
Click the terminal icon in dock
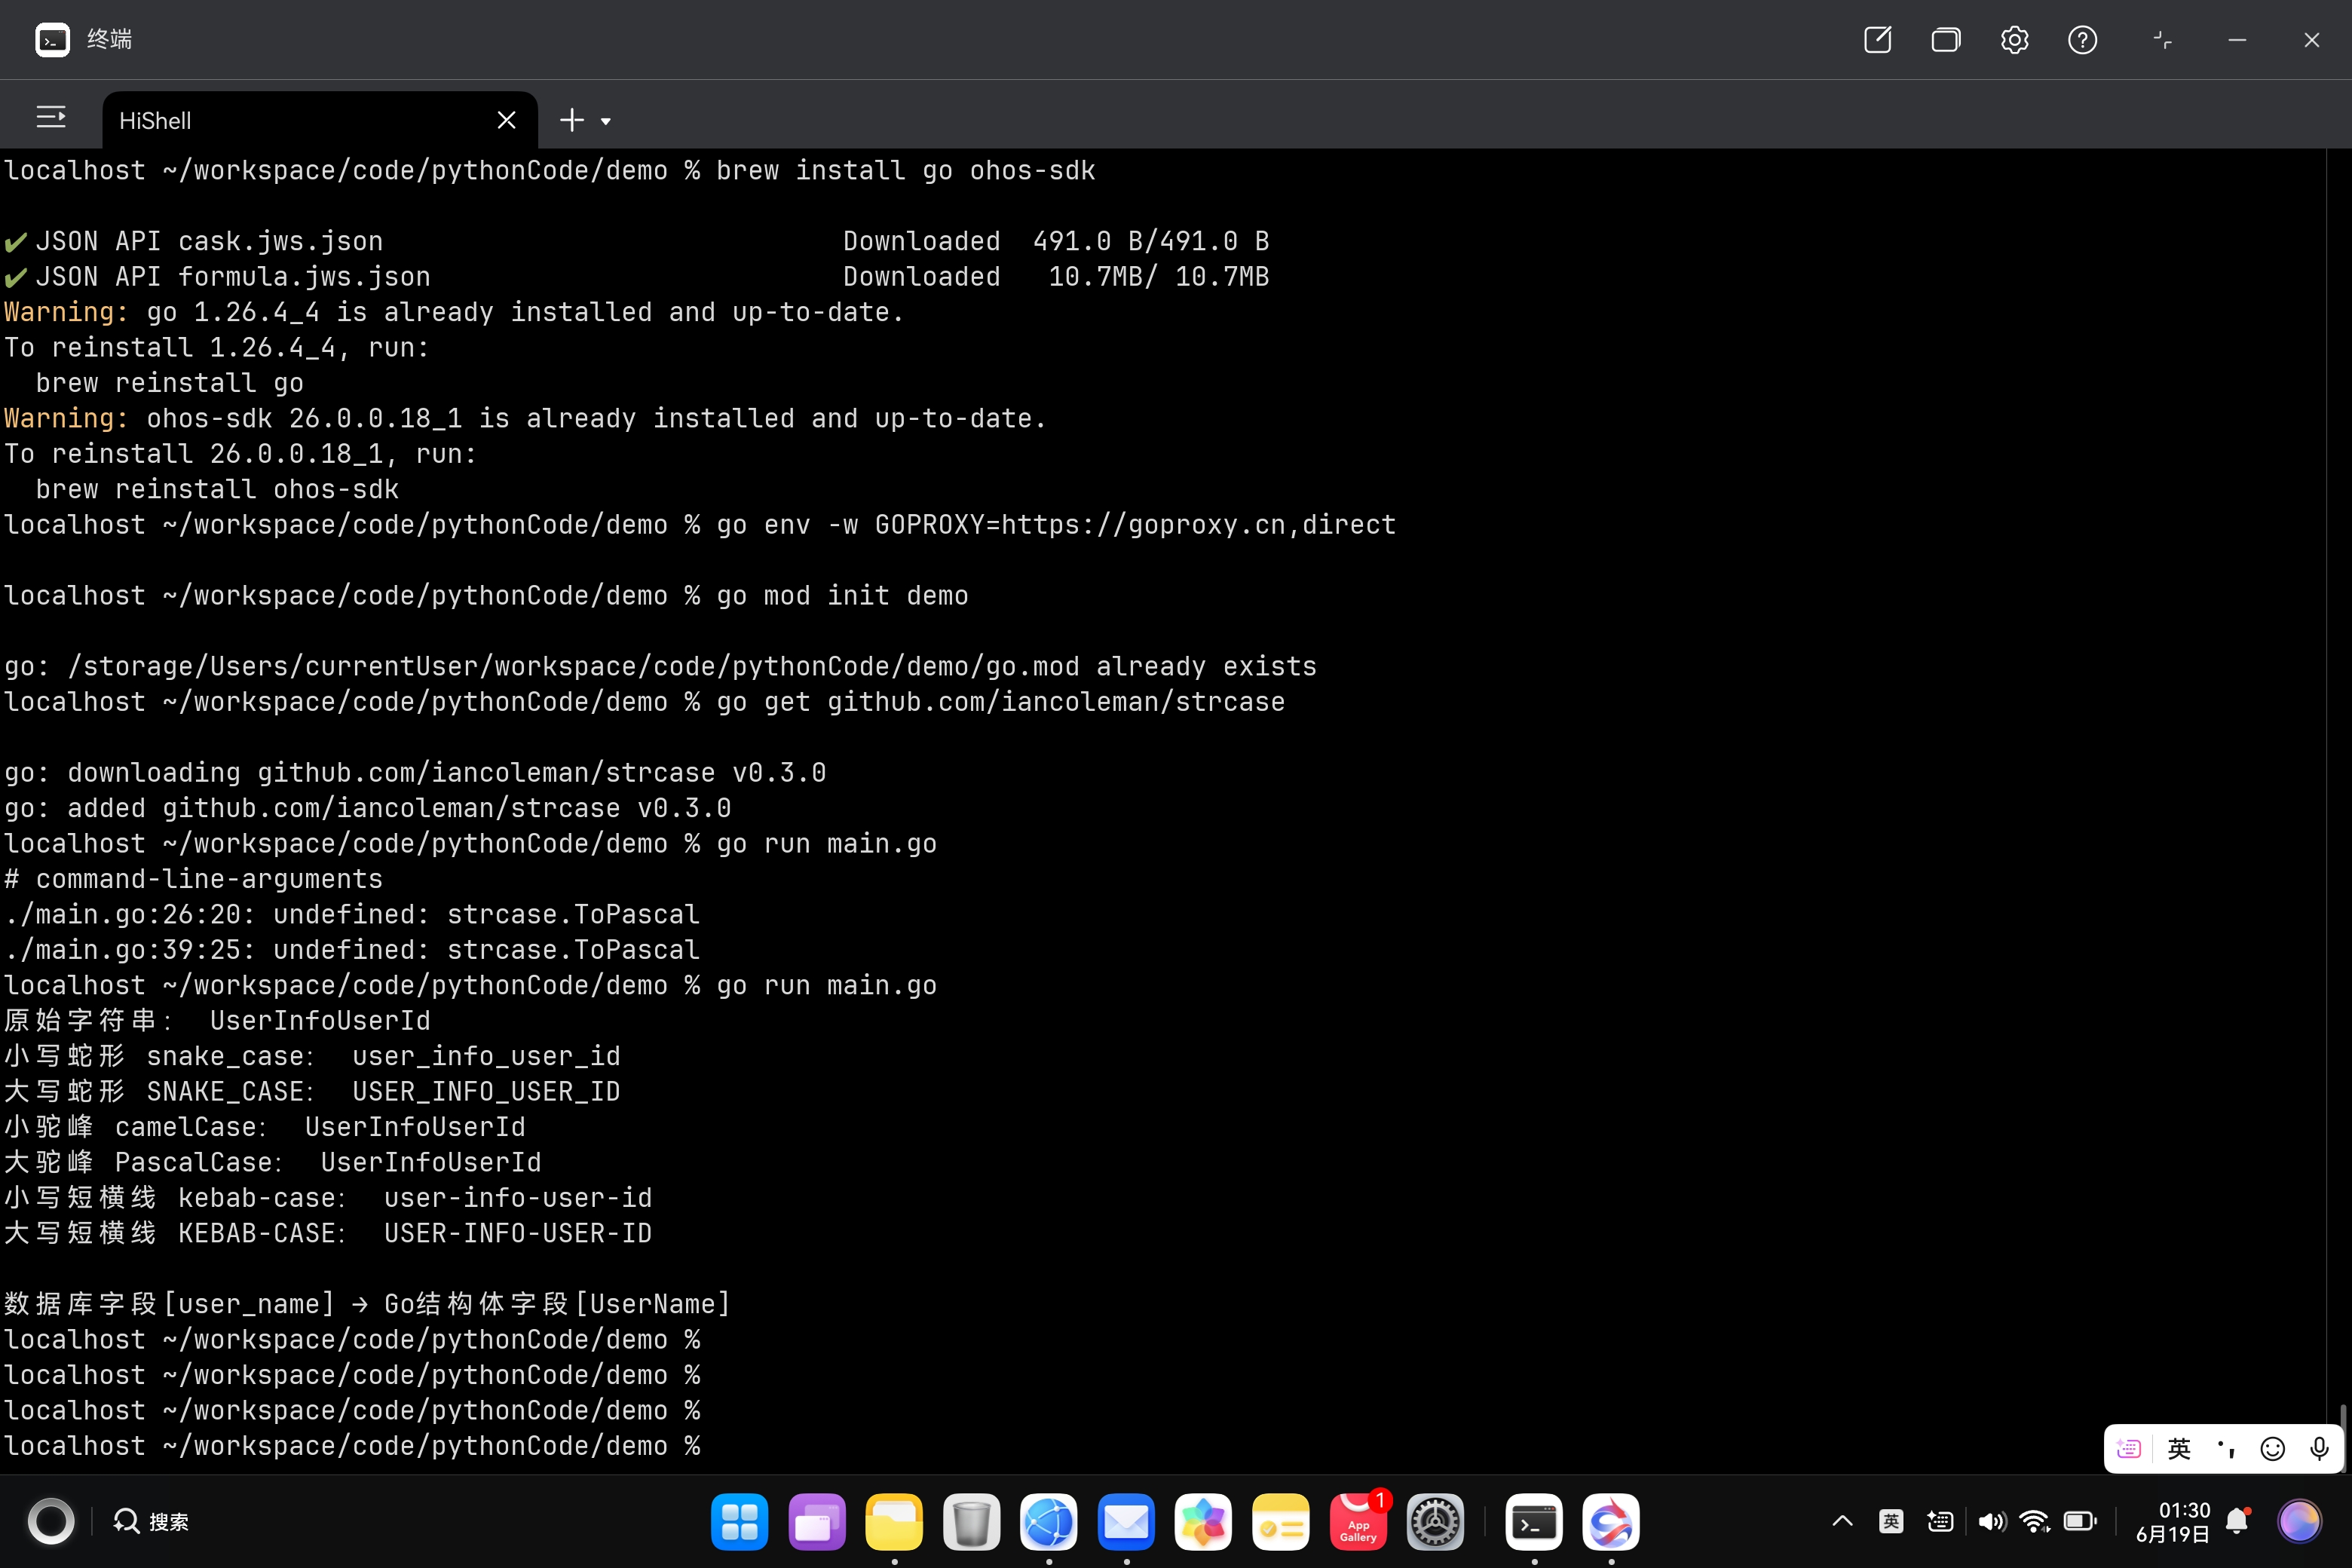(x=1534, y=1522)
